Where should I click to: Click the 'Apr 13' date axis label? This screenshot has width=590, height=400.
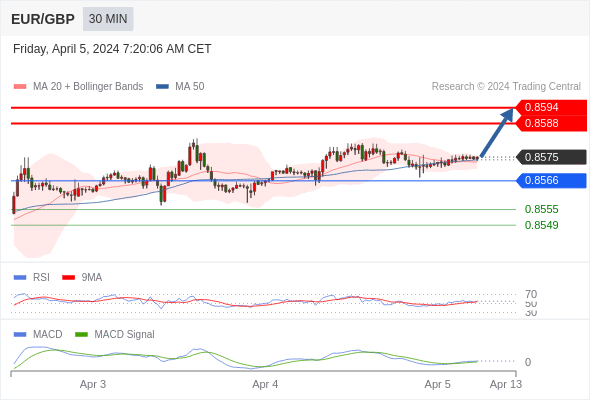506,384
